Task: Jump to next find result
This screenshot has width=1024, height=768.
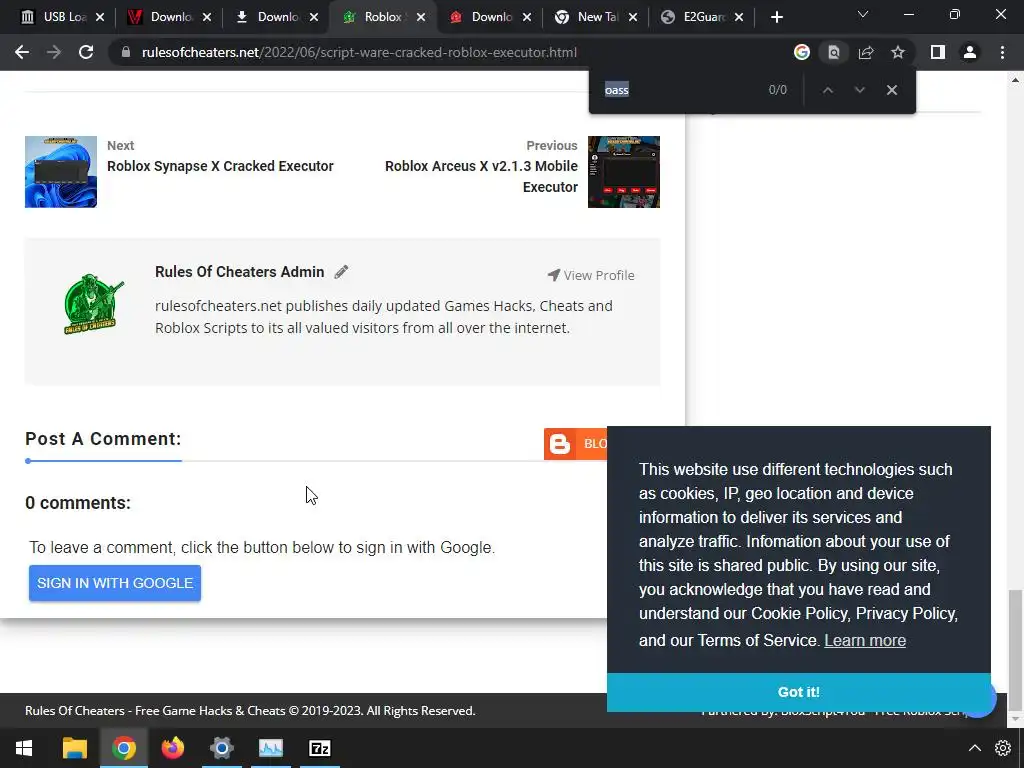Action: [859, 90]
